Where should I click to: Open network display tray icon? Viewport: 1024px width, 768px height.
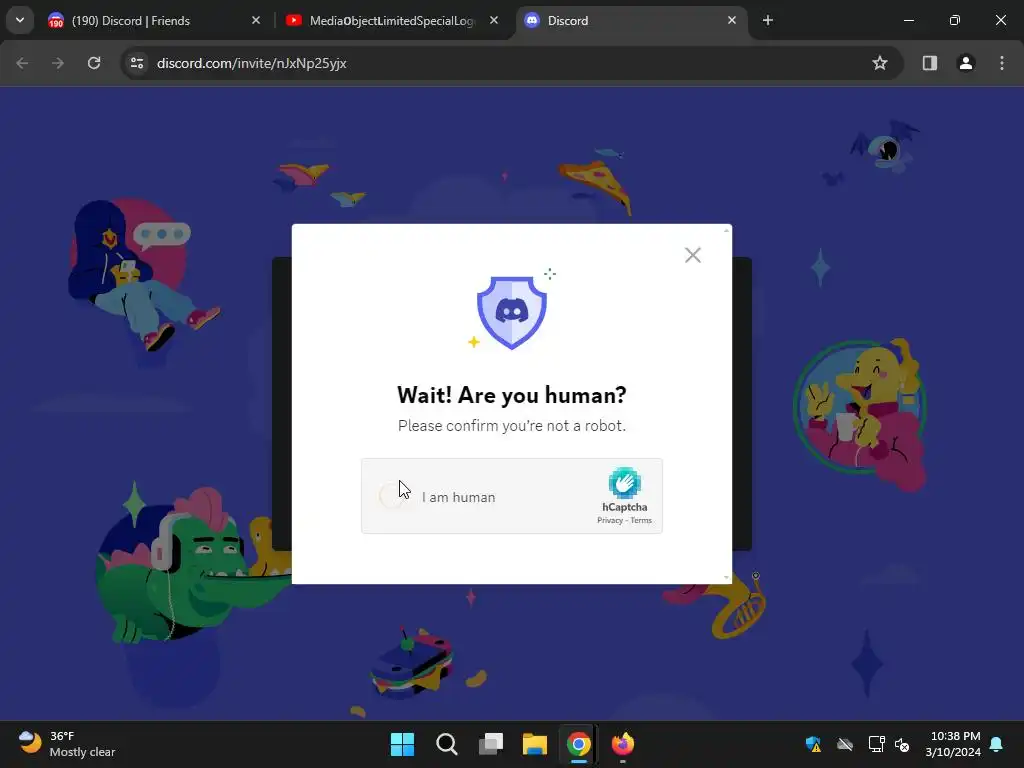pyautogui.click(x=876, y=744)
